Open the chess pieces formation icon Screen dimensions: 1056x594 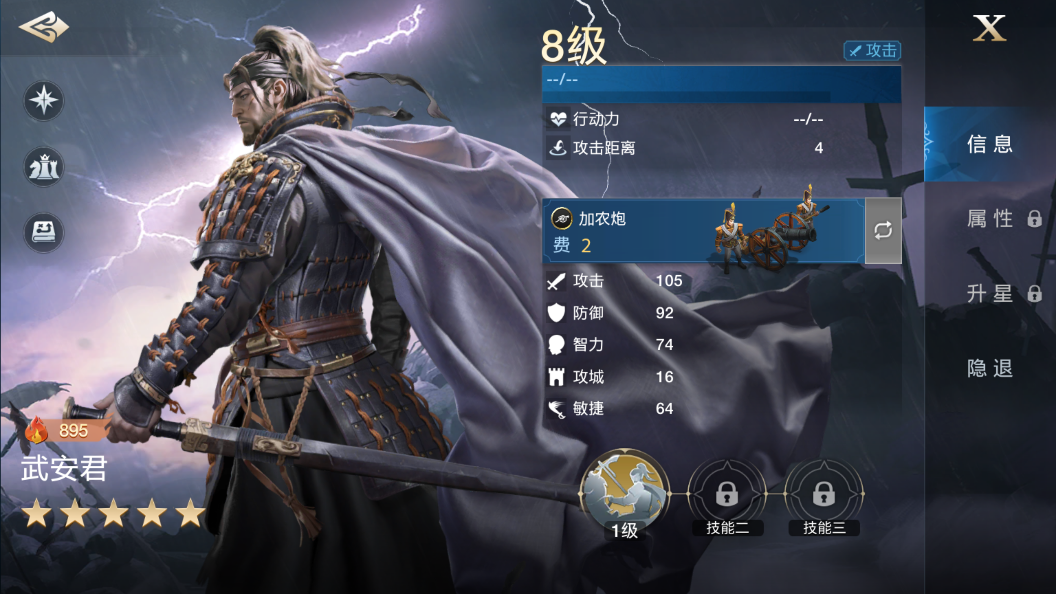point(44,166)
